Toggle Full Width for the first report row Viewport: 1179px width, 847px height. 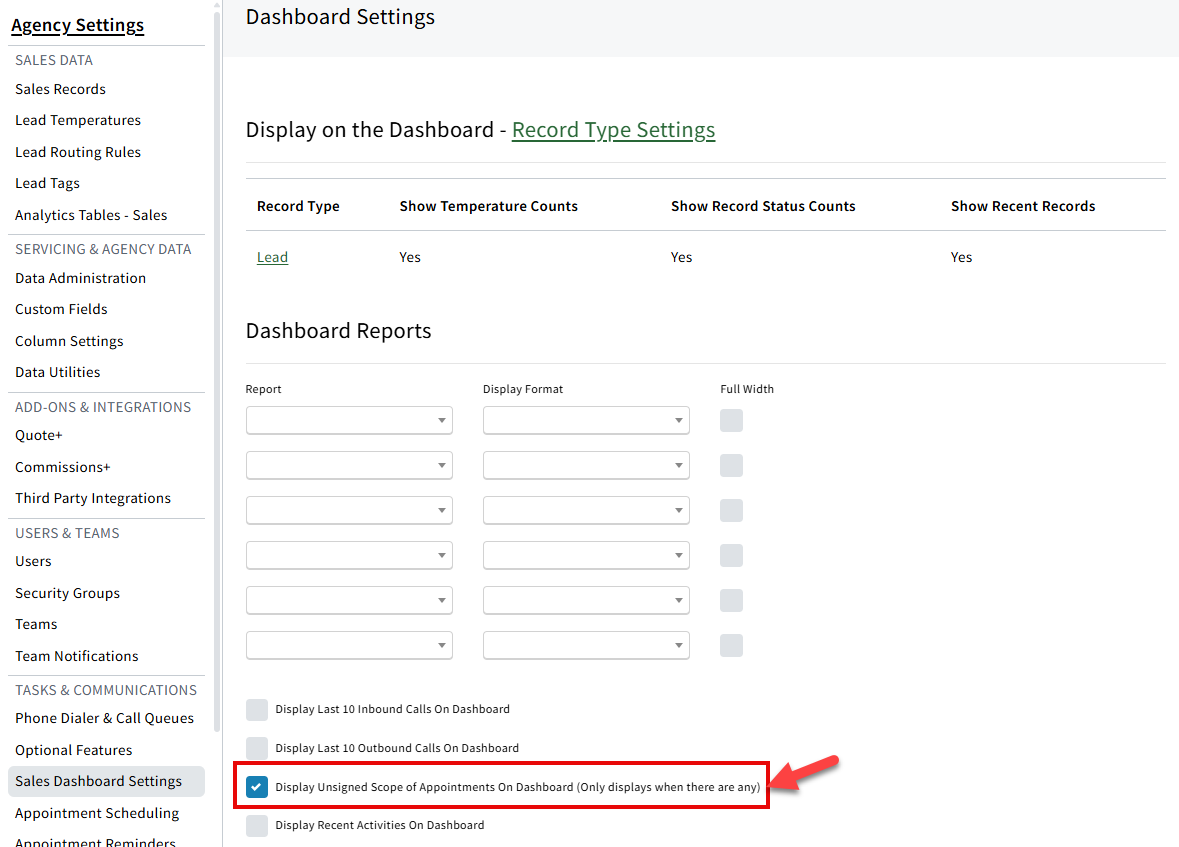tap(731, 420)
